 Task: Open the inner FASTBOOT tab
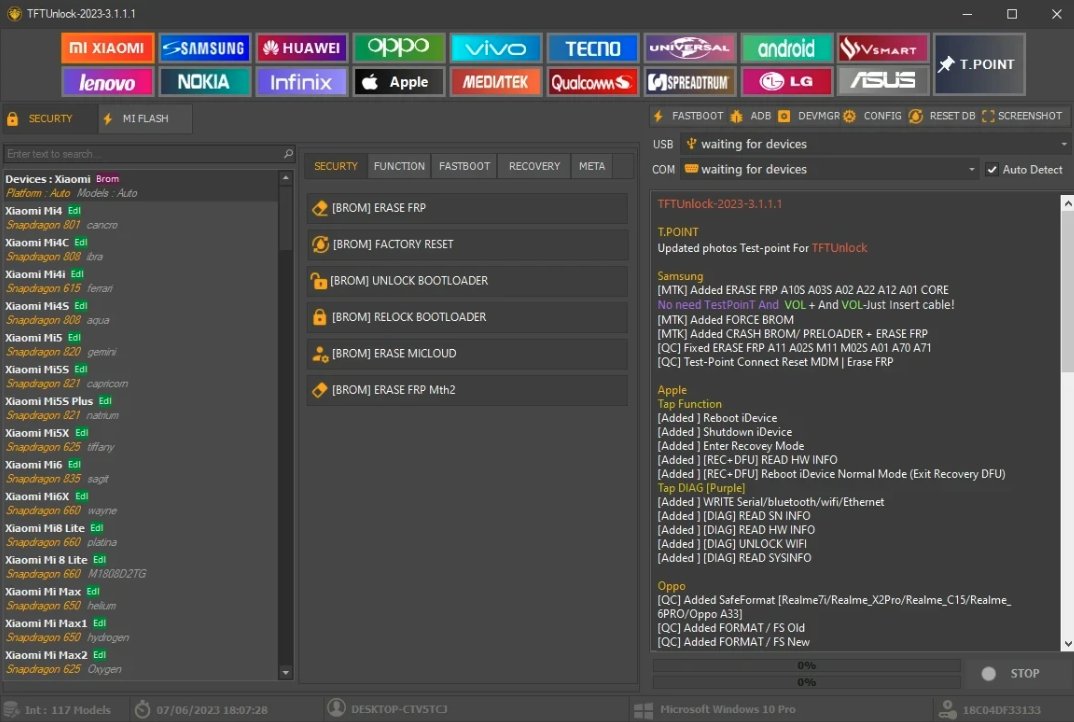tap(464, 166)
